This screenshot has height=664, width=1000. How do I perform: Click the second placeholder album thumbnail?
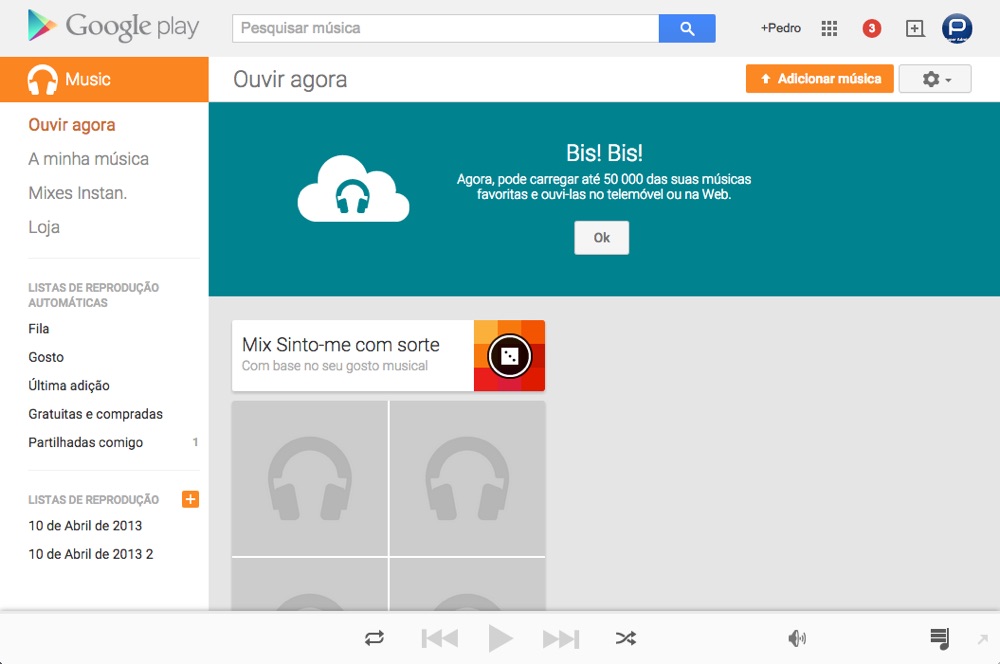point(467,478)
